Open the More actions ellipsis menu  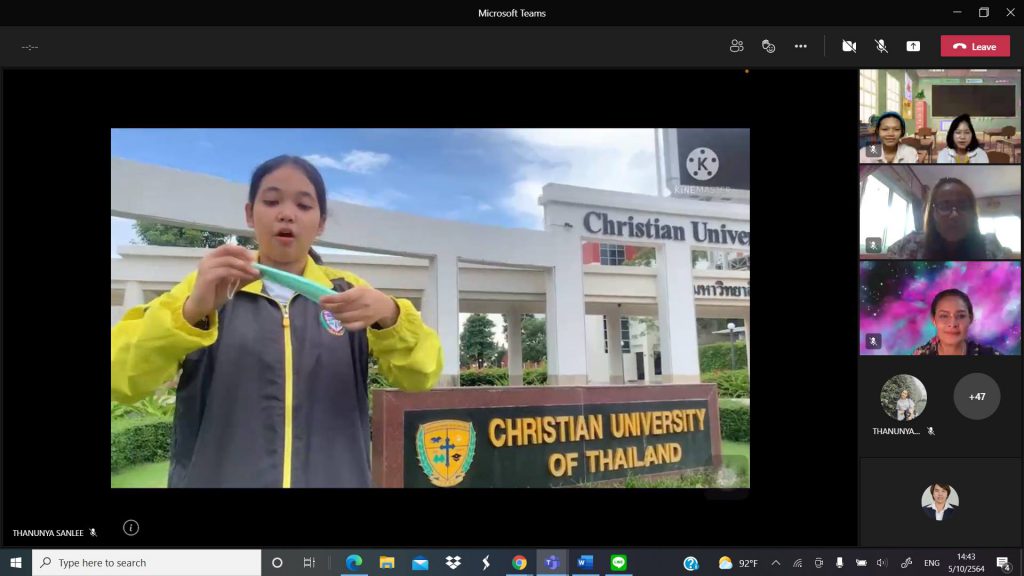(801, 46)
